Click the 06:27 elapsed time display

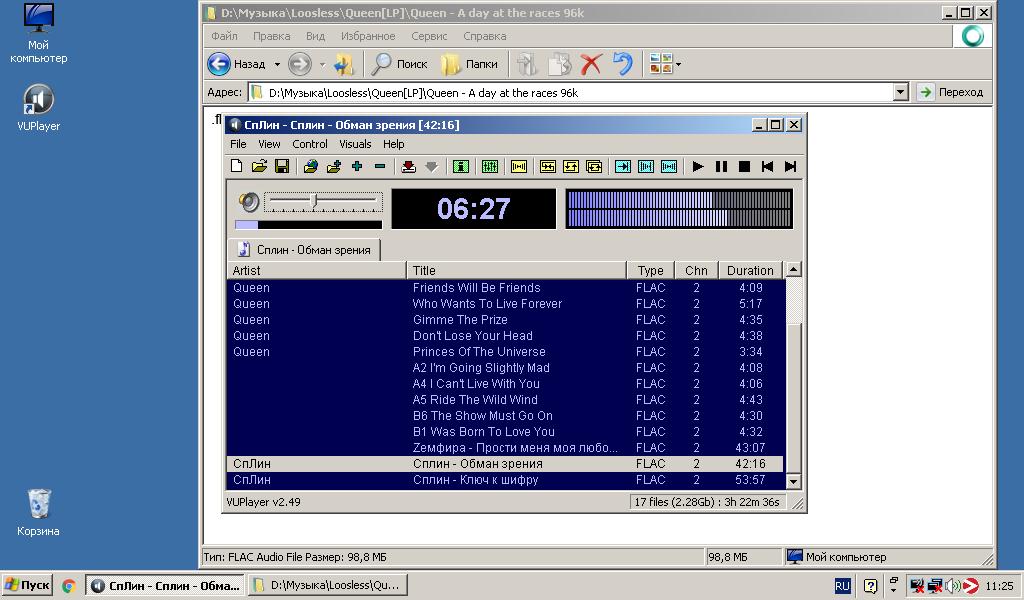pyautogui.click(x=473, y=209)
